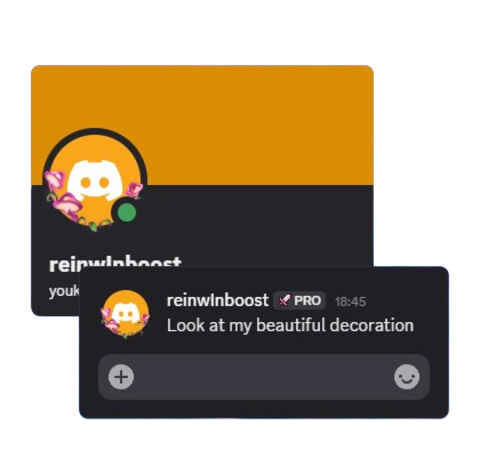480x450 pixels.
Task: Click the mushroom decoration on small chat avatar
Action: pos(111,321)
